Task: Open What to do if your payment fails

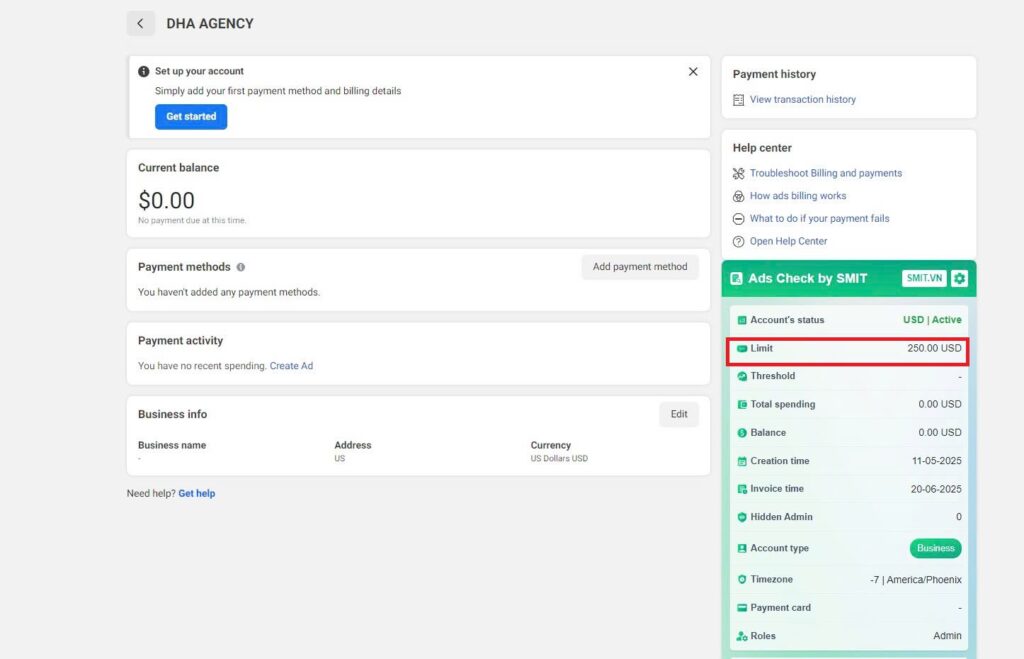Action: coord(819,218)
